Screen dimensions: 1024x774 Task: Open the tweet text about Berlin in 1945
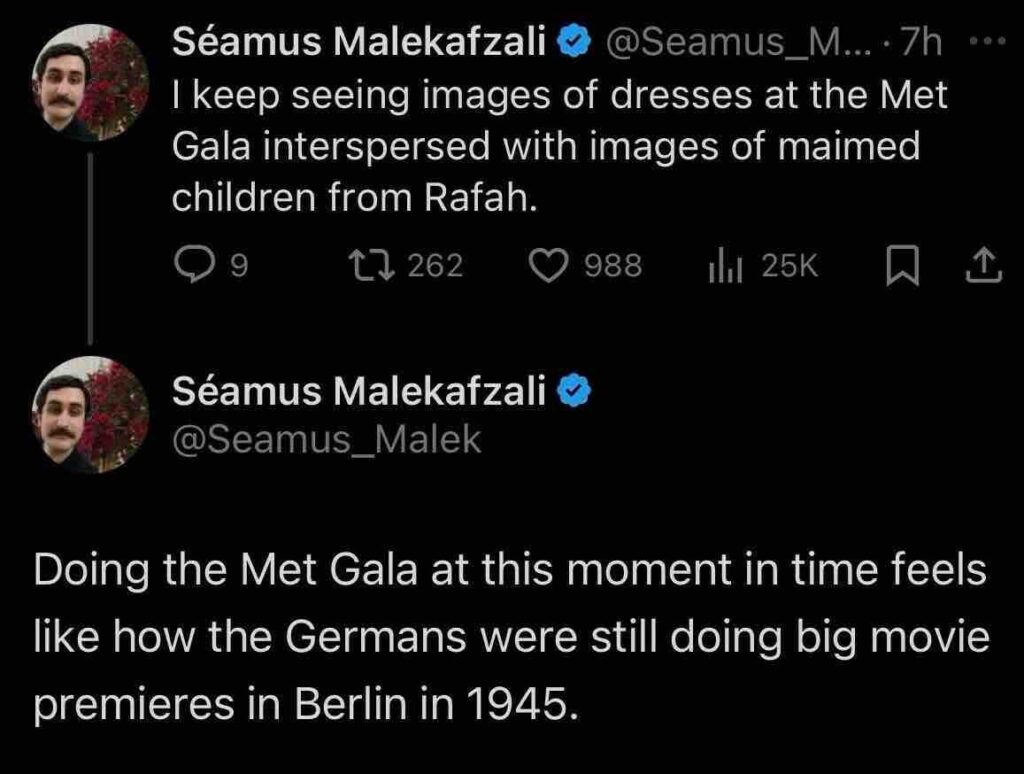click(511, 637)
